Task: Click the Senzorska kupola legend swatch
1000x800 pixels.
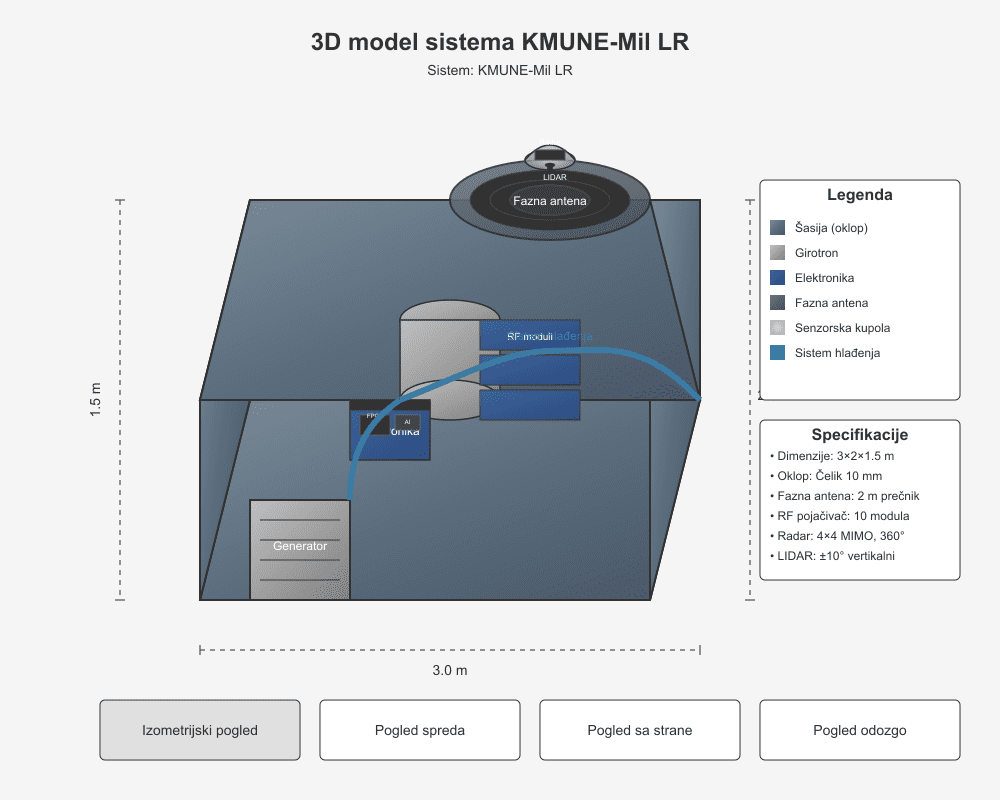Action: (x=778, y=328)
